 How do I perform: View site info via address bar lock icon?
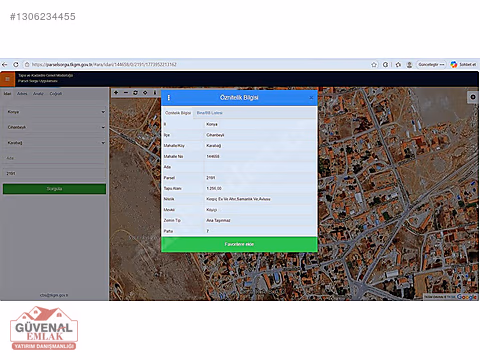[27, 64]
